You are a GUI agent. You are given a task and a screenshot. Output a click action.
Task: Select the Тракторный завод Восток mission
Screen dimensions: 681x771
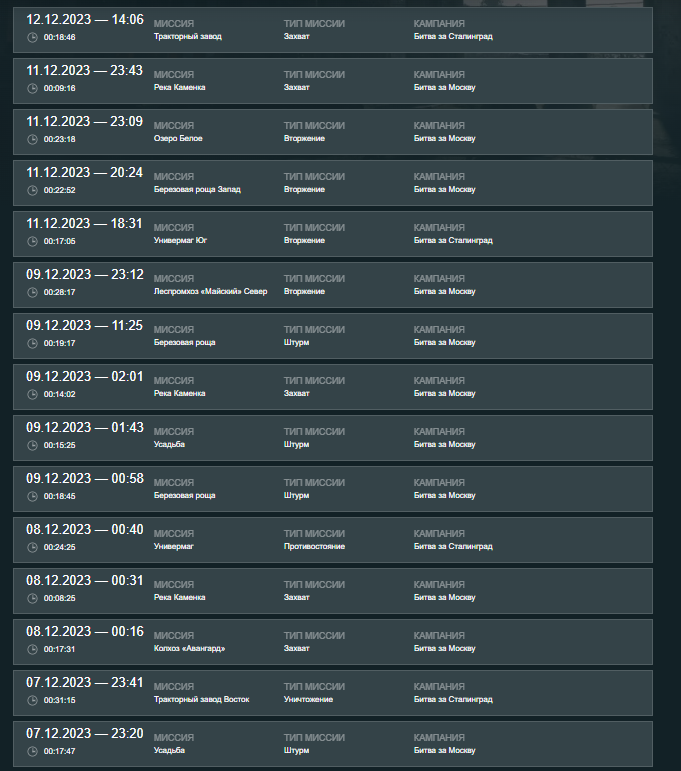click(202, 699)
